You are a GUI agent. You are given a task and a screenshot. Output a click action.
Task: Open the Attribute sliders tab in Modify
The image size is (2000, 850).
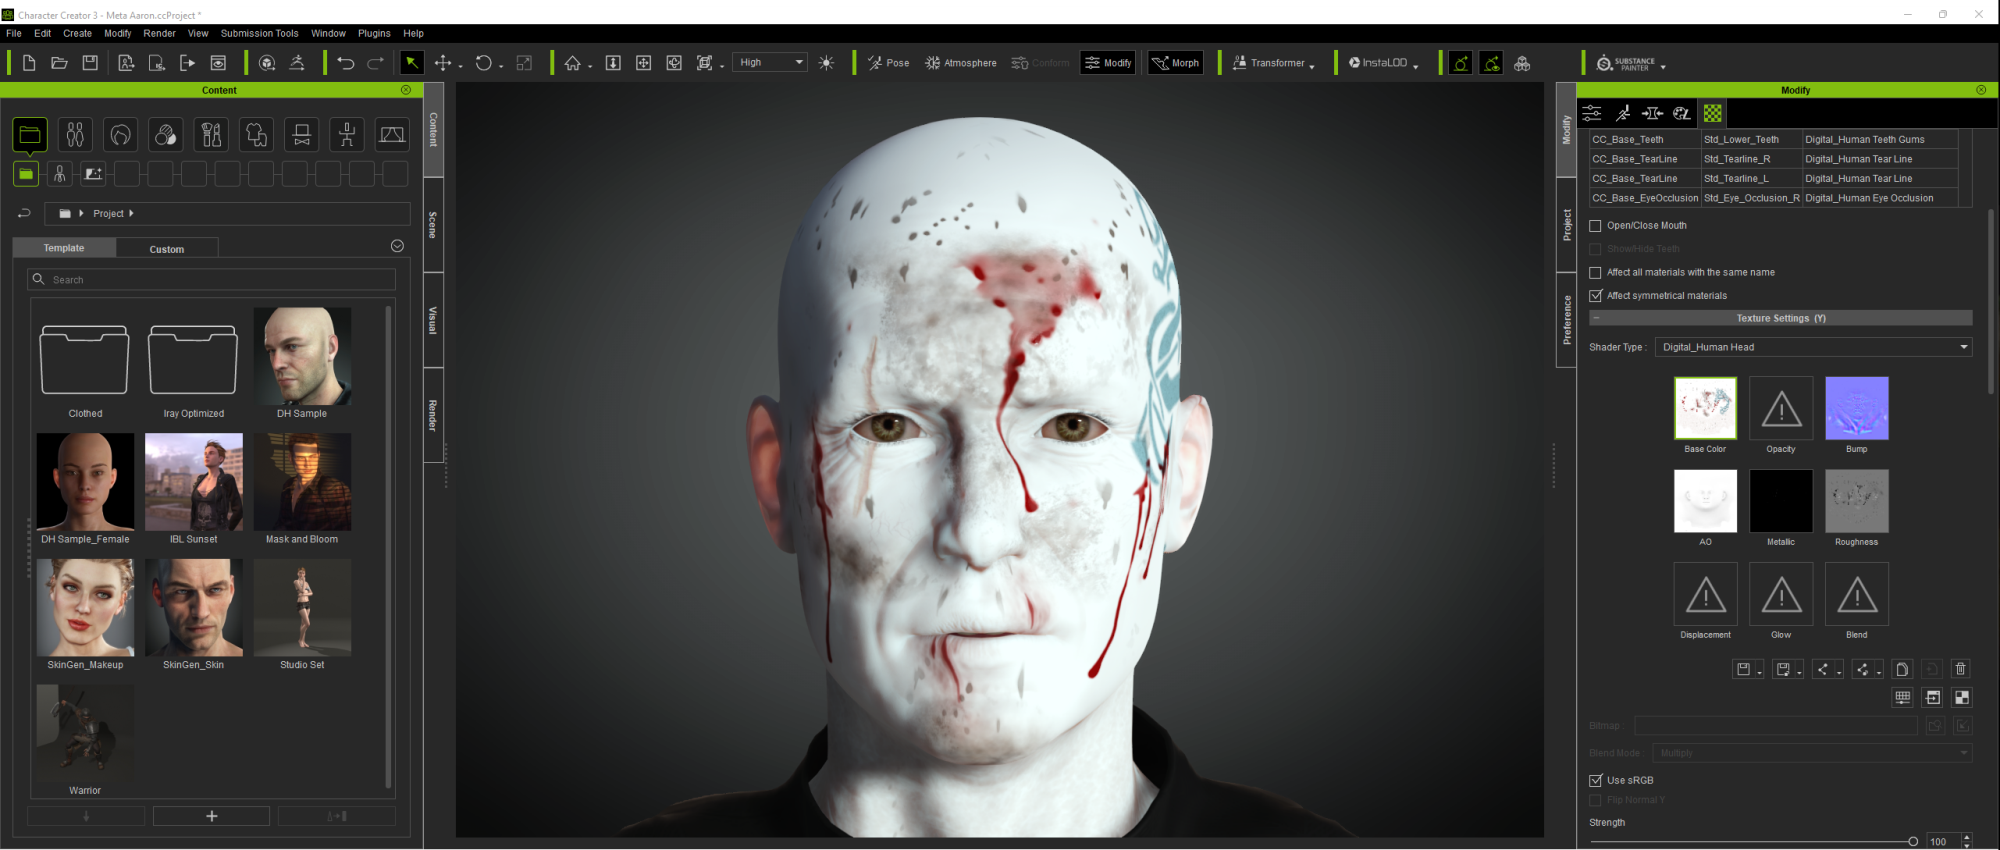[1592, 113]
